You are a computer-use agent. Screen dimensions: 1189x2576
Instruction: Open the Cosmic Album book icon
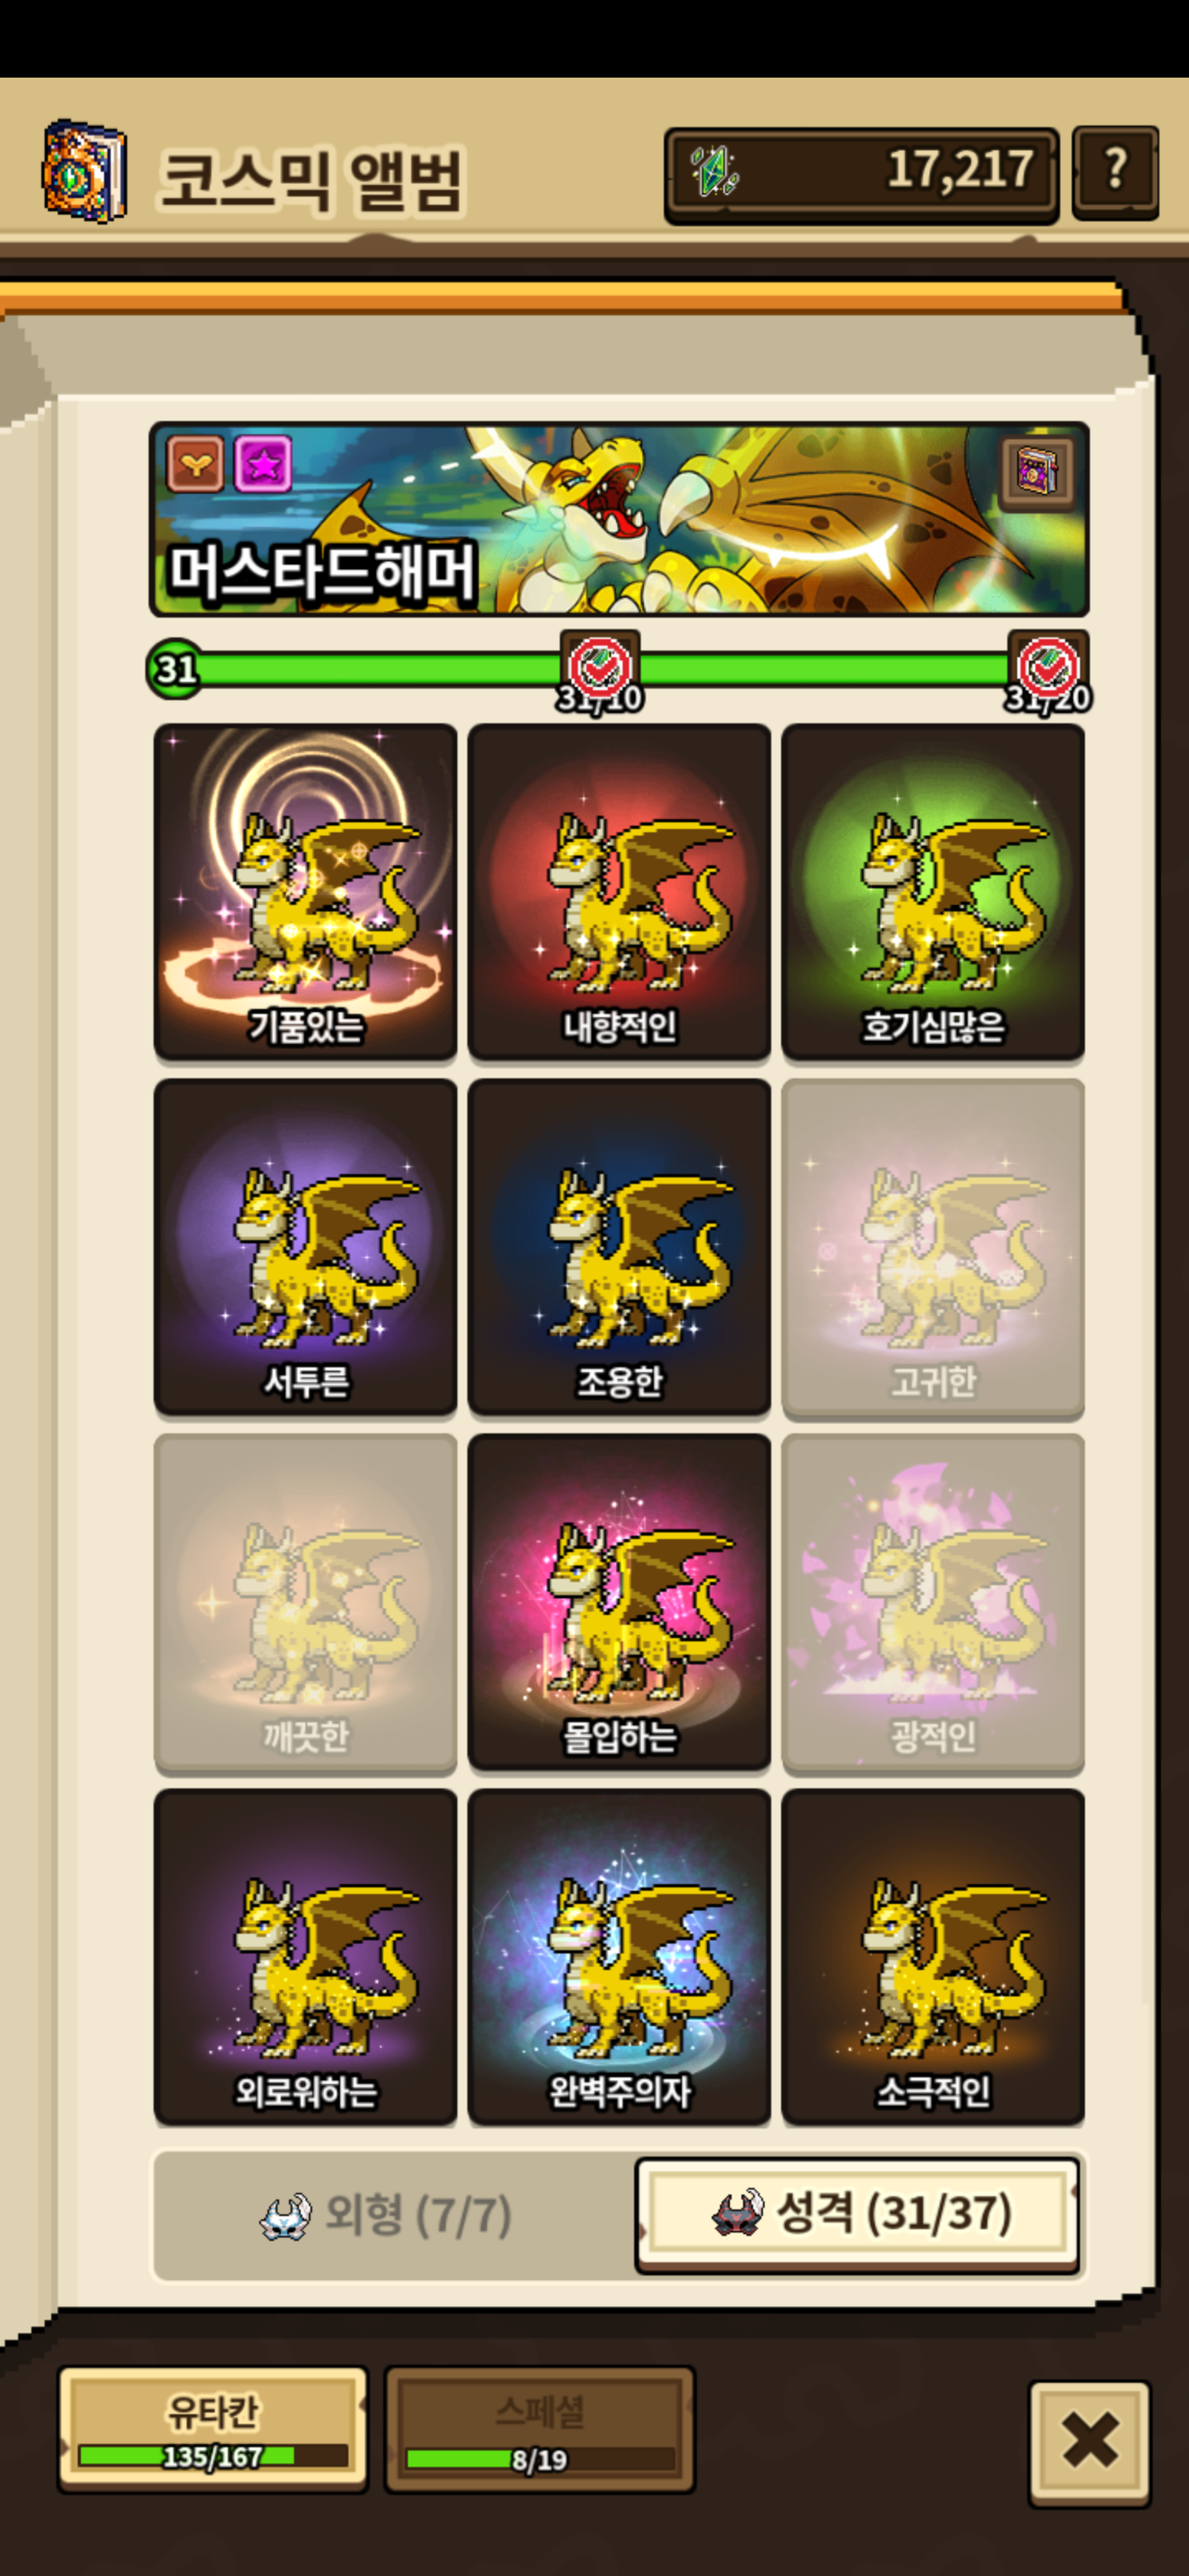(84, 172)
